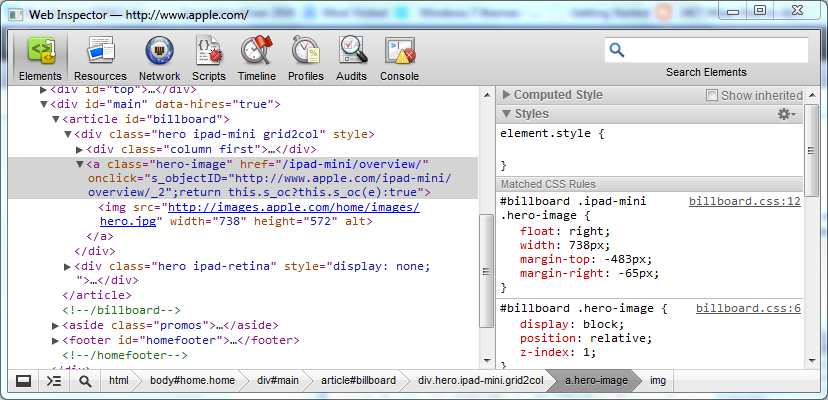Select div#main breadcrumb
The width and height of the screenshot is (828, 400).
278,380
